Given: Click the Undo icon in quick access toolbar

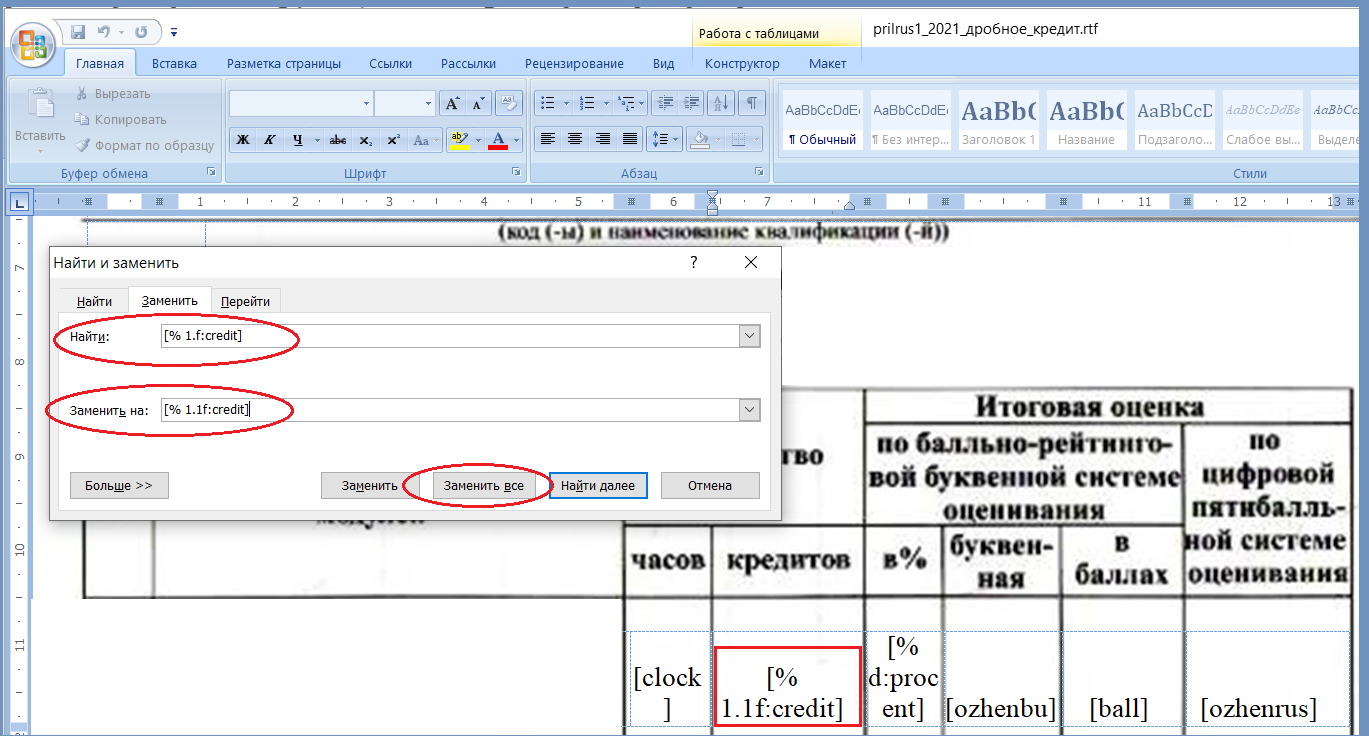Looking at the screenshot, I should pos(104,32).
